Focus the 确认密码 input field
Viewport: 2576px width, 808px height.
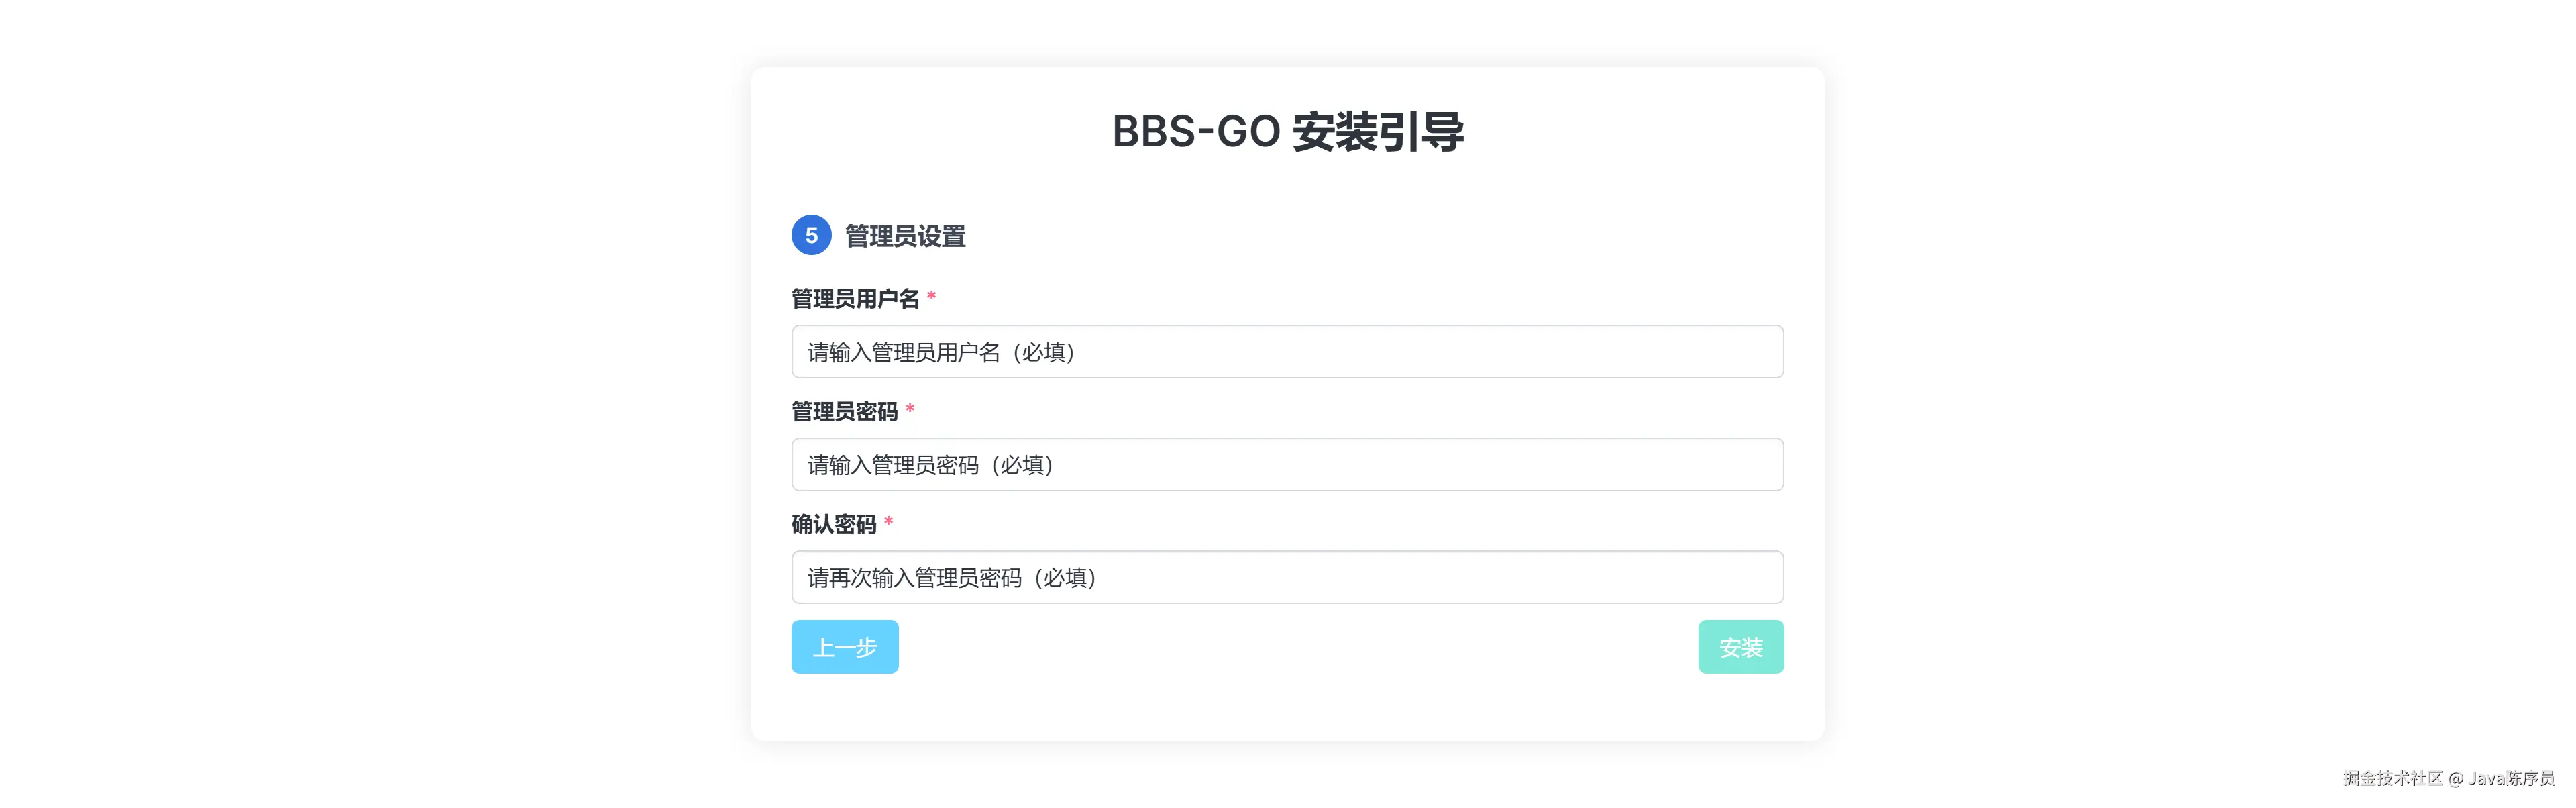[1400, 578]
